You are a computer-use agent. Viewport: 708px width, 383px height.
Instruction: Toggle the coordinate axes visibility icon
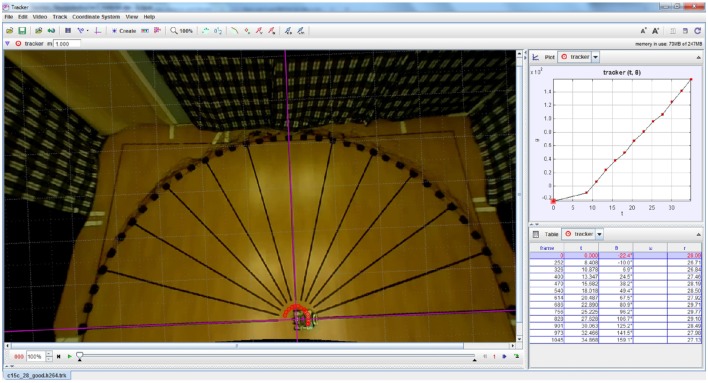(98, 31)
